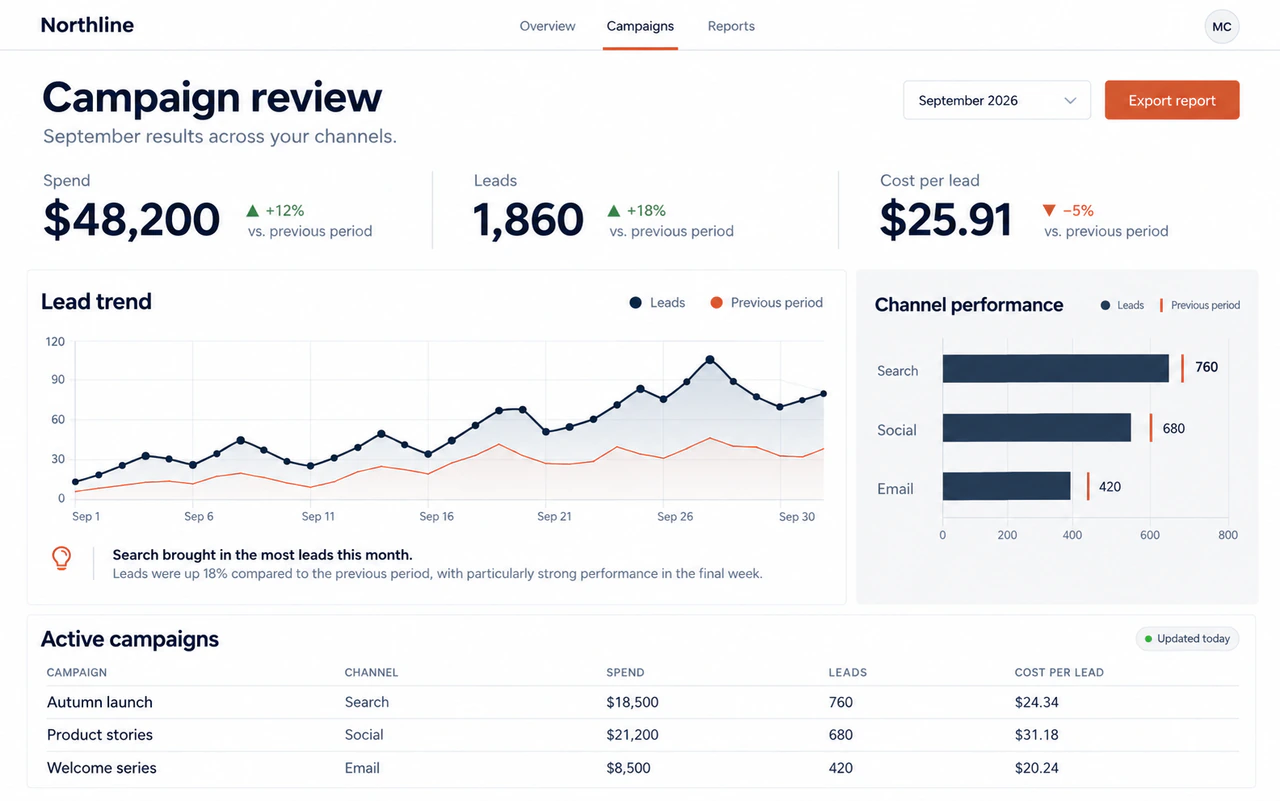Switch to the Overview tab
Image resolution: width=1280 pixels, height=801 pixels.
click(547, 26)
